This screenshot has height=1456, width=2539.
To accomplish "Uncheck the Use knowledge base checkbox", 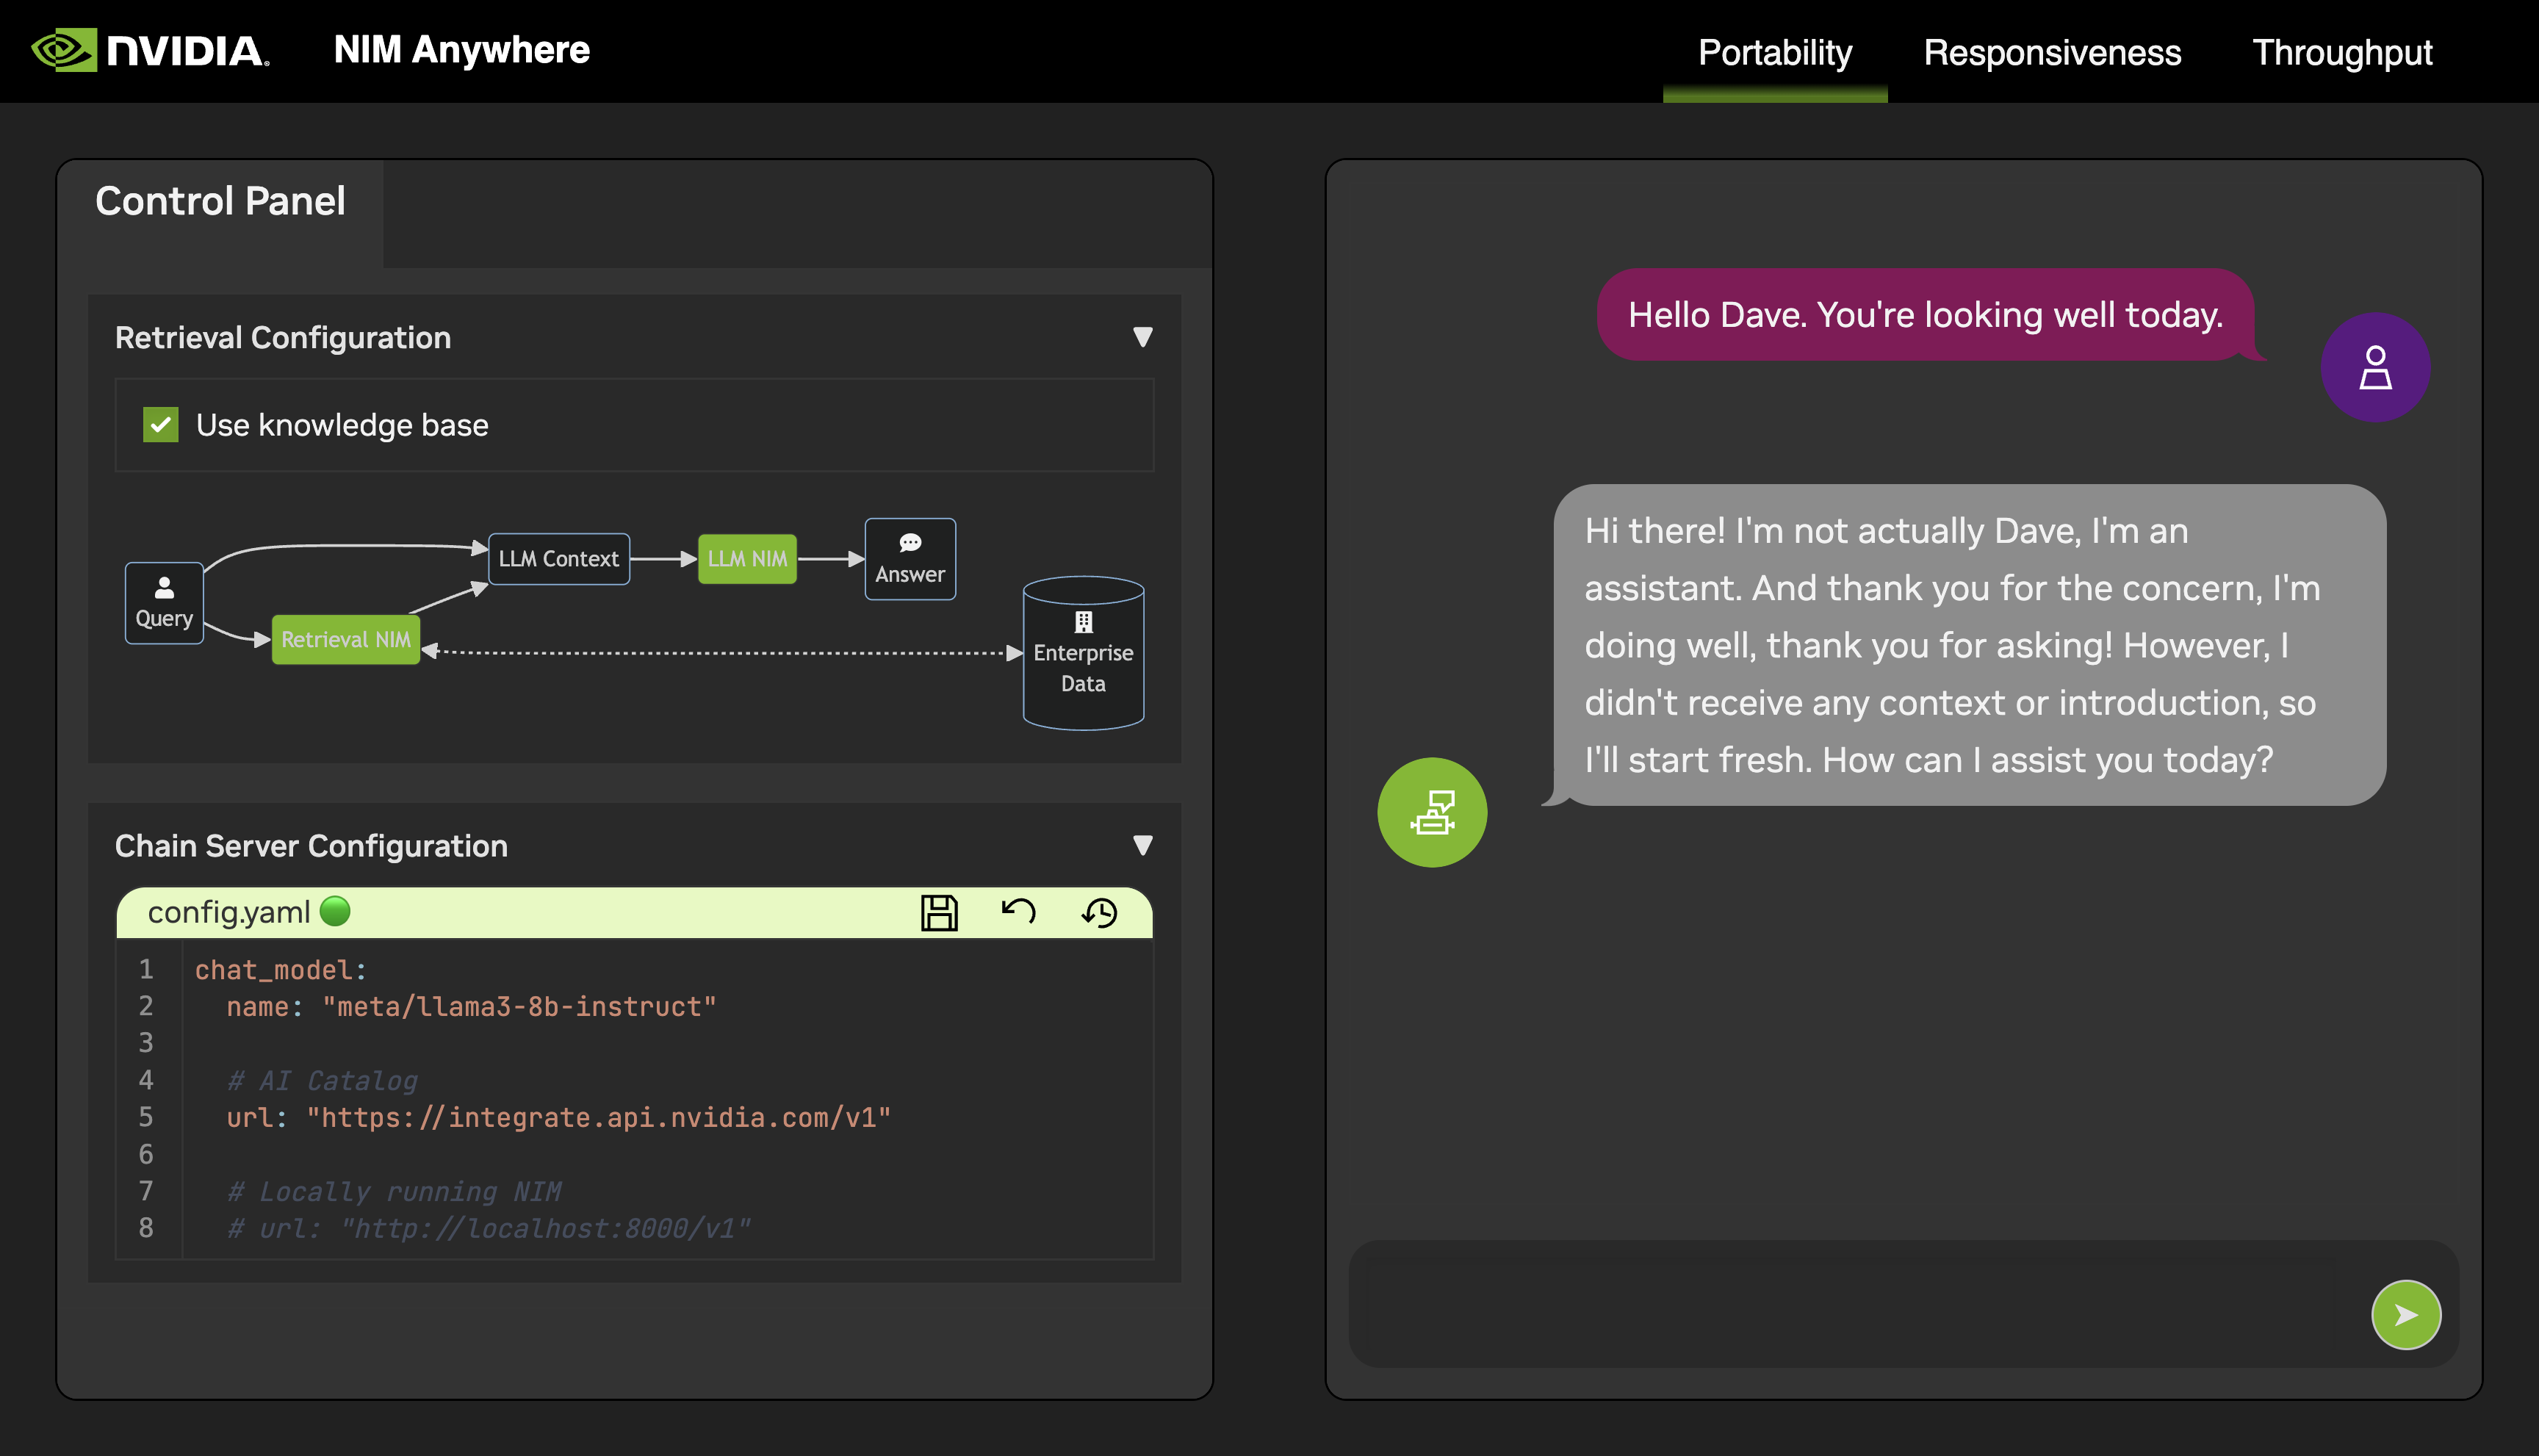I will (160, 425).
